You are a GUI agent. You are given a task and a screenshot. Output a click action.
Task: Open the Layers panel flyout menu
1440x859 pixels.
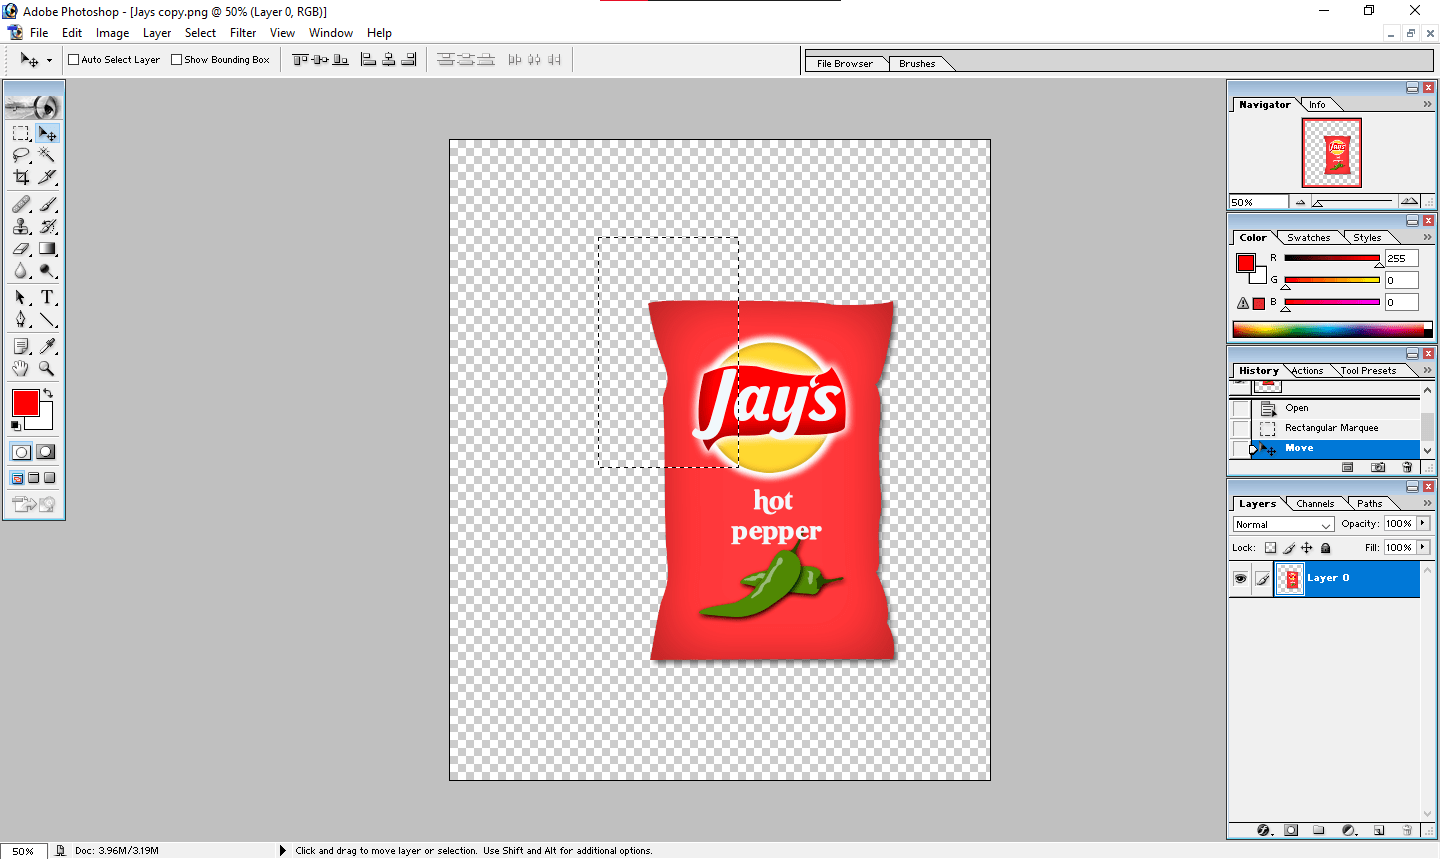(1427, 503)
